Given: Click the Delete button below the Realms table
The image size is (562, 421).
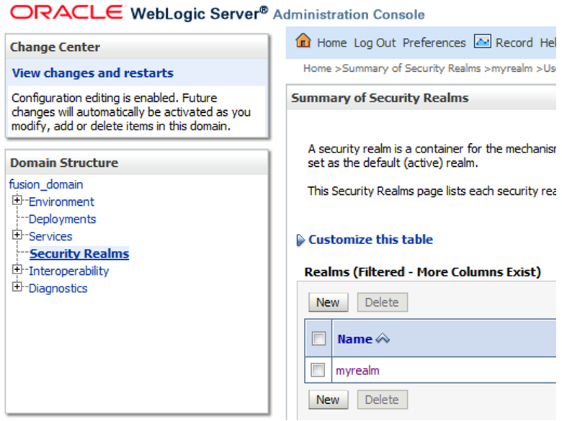Looking at the screenshot, I should 382,399.
